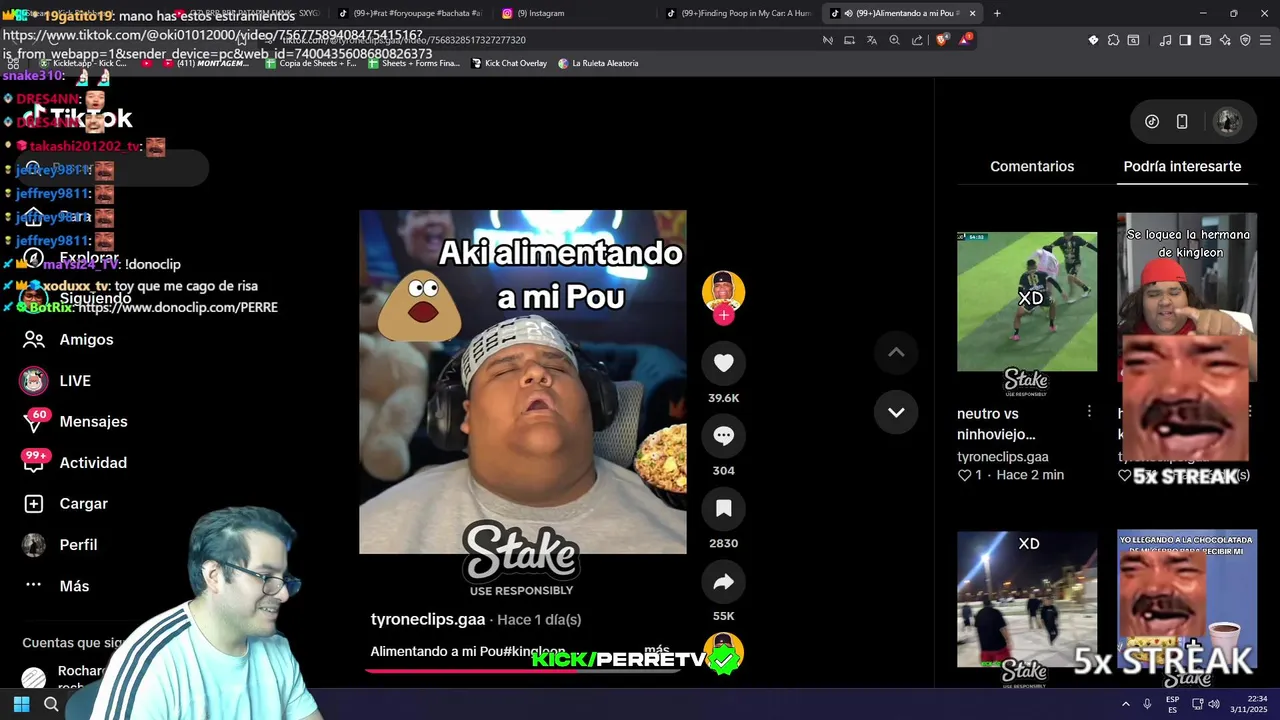Open the kingleon sister suggested video thumbnail

[x=1187, y=297]
